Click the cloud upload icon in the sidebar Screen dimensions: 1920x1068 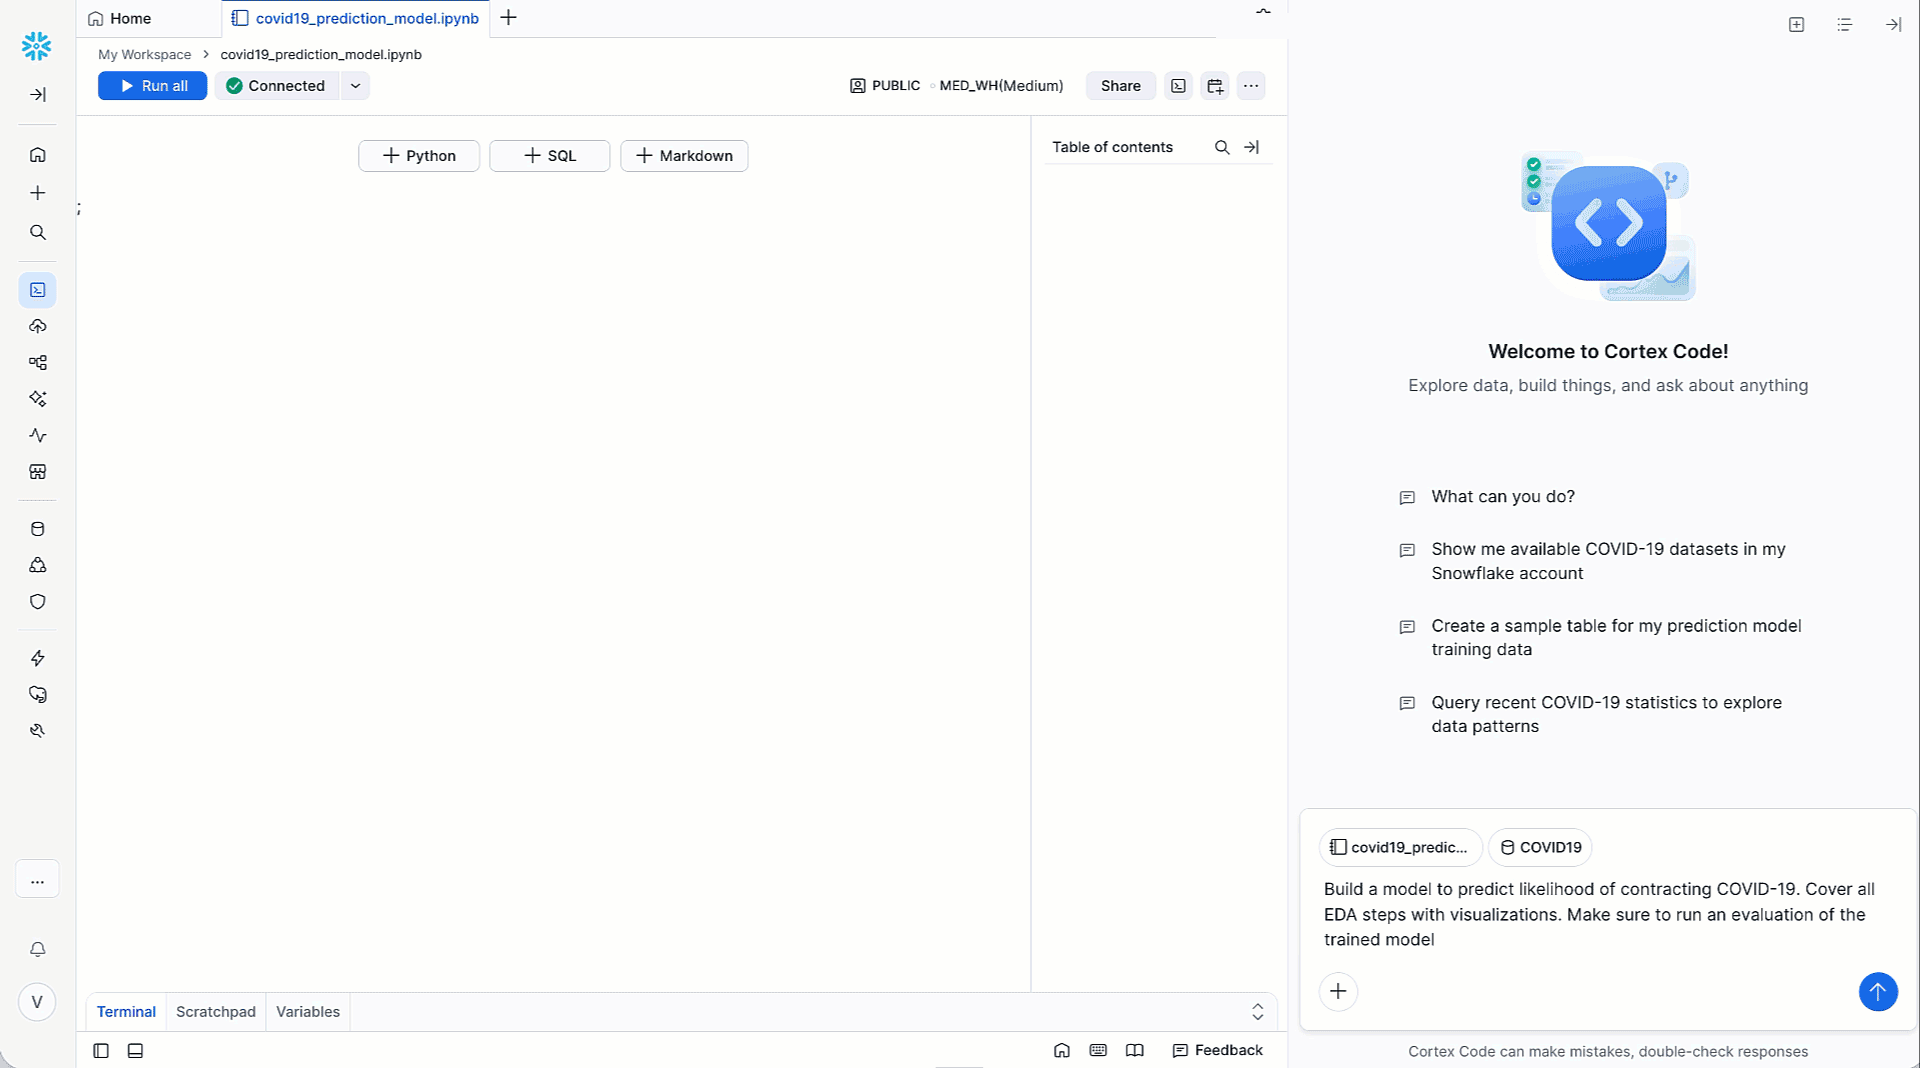37,326
